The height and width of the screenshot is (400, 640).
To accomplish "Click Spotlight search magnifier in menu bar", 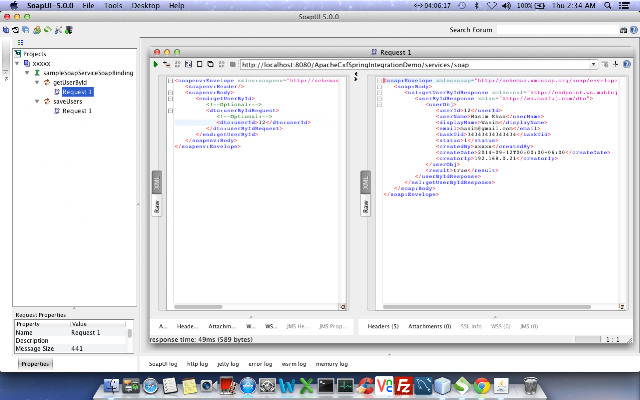I will click(x=608, y=5).
